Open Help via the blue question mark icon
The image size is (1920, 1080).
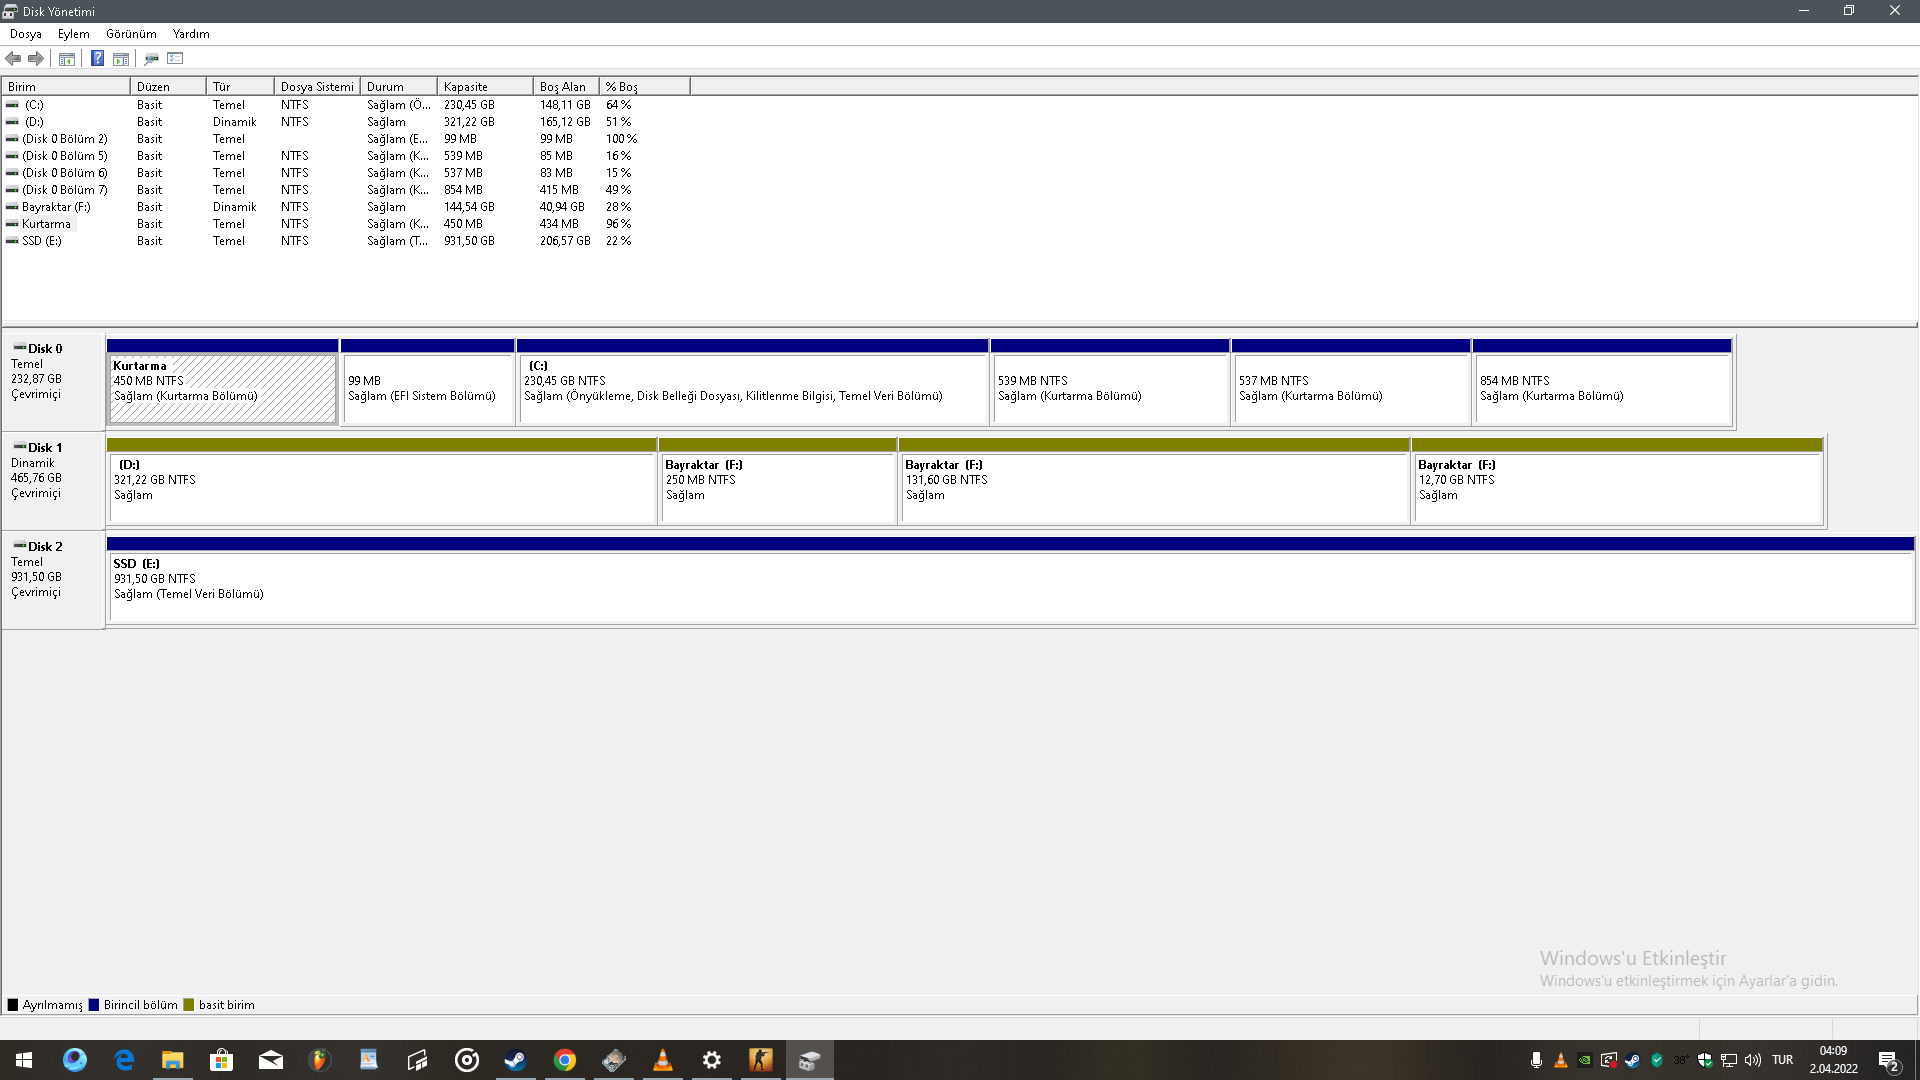[x=97, y=59]
